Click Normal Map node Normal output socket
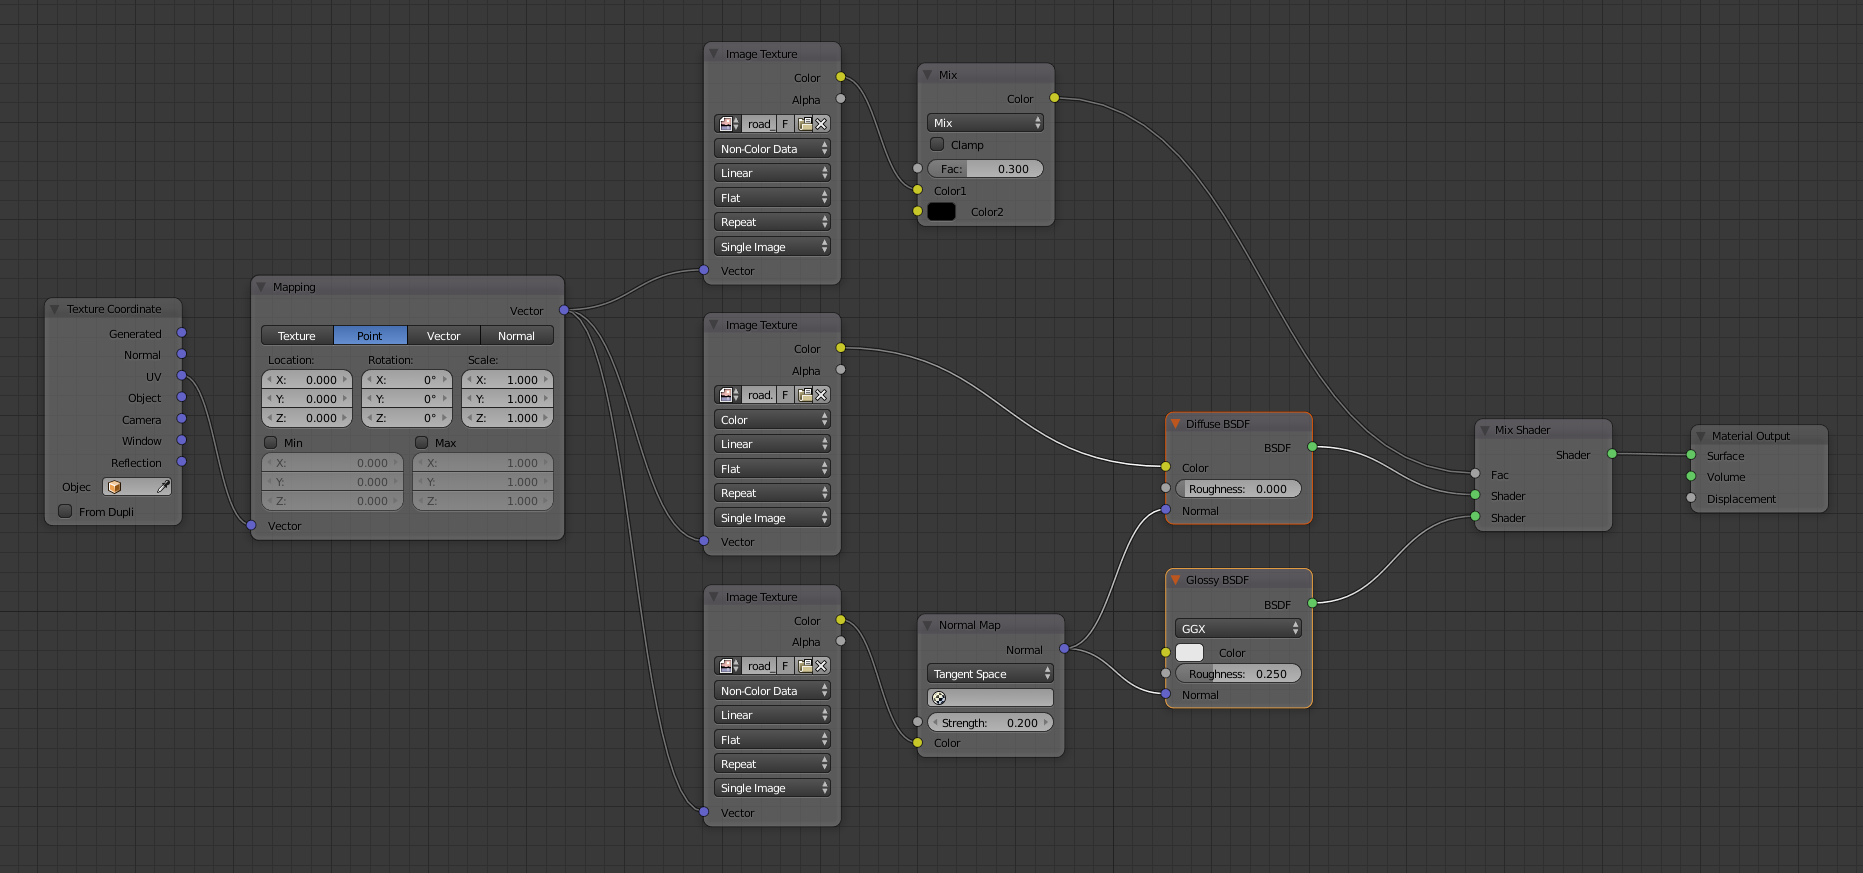The height and width of the screenshot is (873, 1863). pyautogui.click(x=1064, y=649)
